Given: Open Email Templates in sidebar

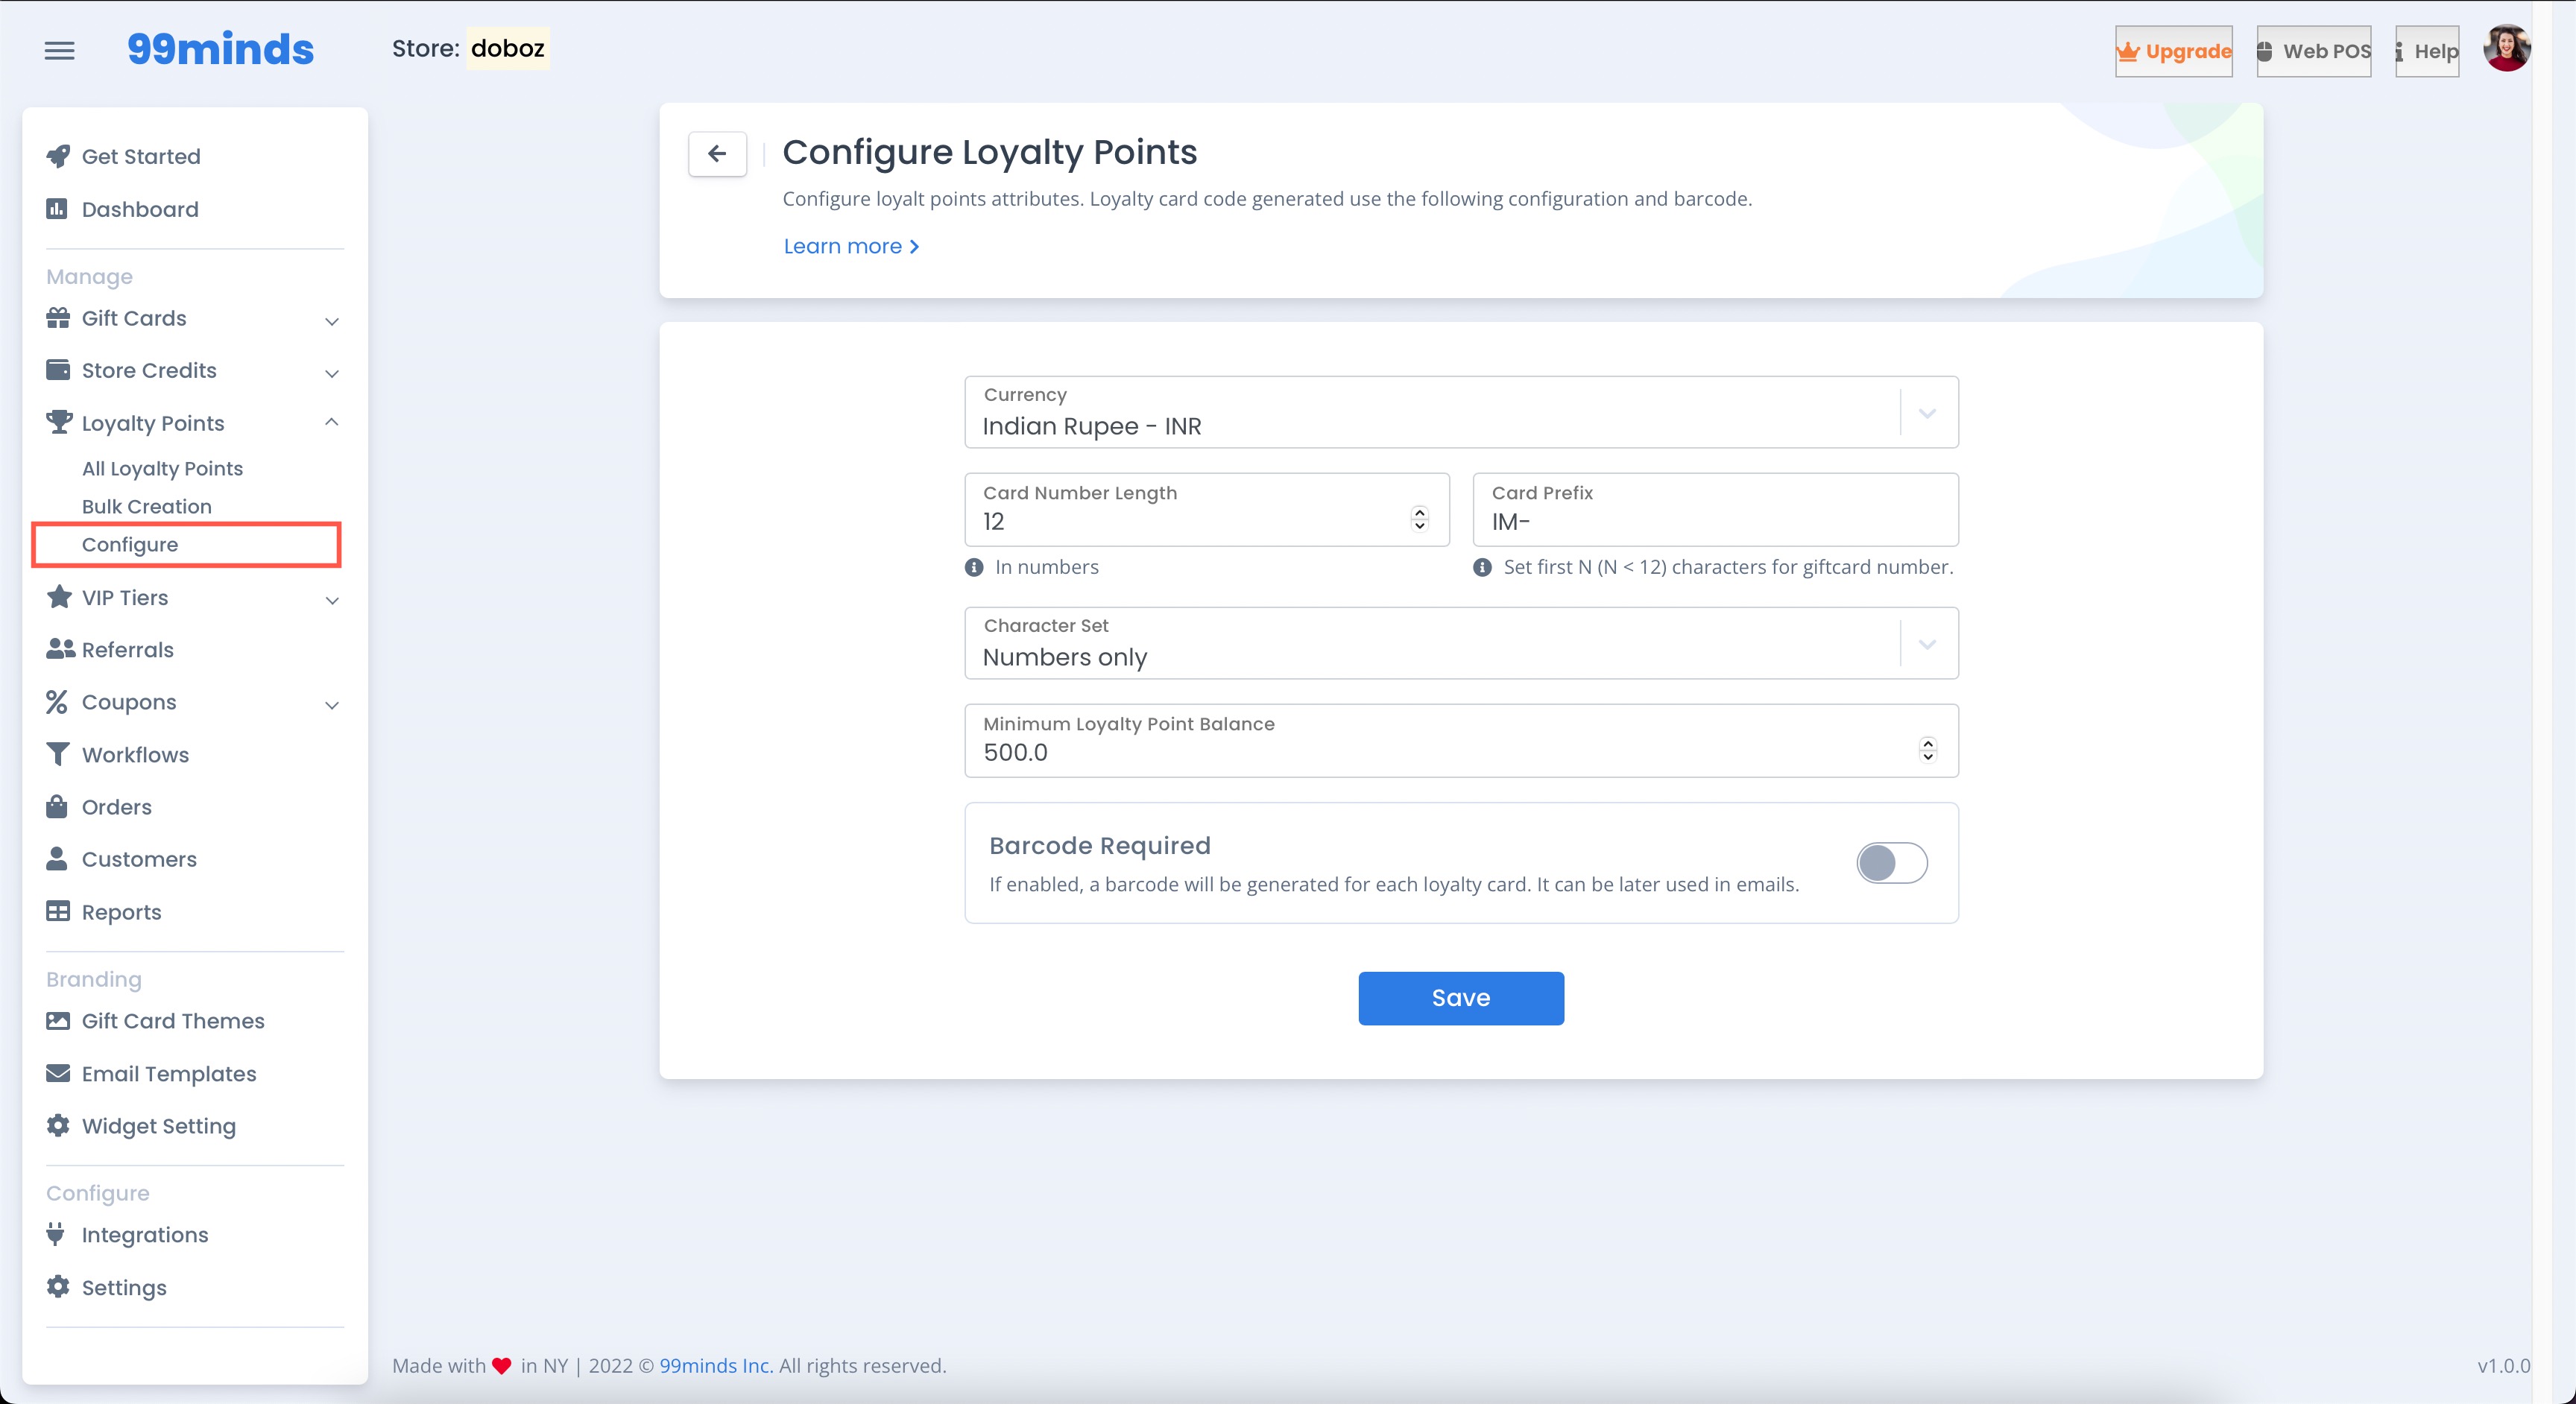Looking at the screenshot, I should click(169, 1073).
